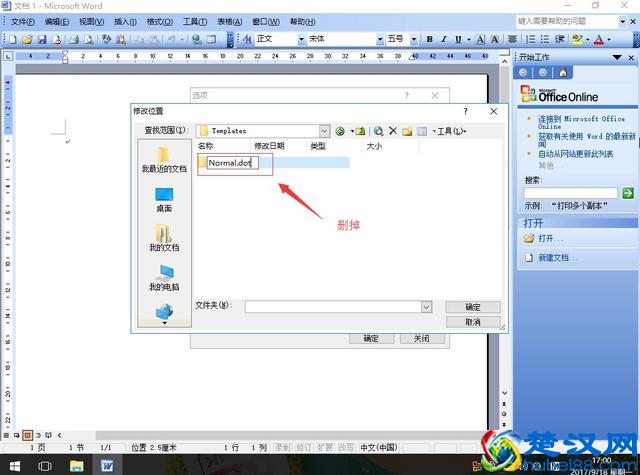Open the Home icon in task pane
Viewport: 640px width, 475px height.
[x=563, y=73]
